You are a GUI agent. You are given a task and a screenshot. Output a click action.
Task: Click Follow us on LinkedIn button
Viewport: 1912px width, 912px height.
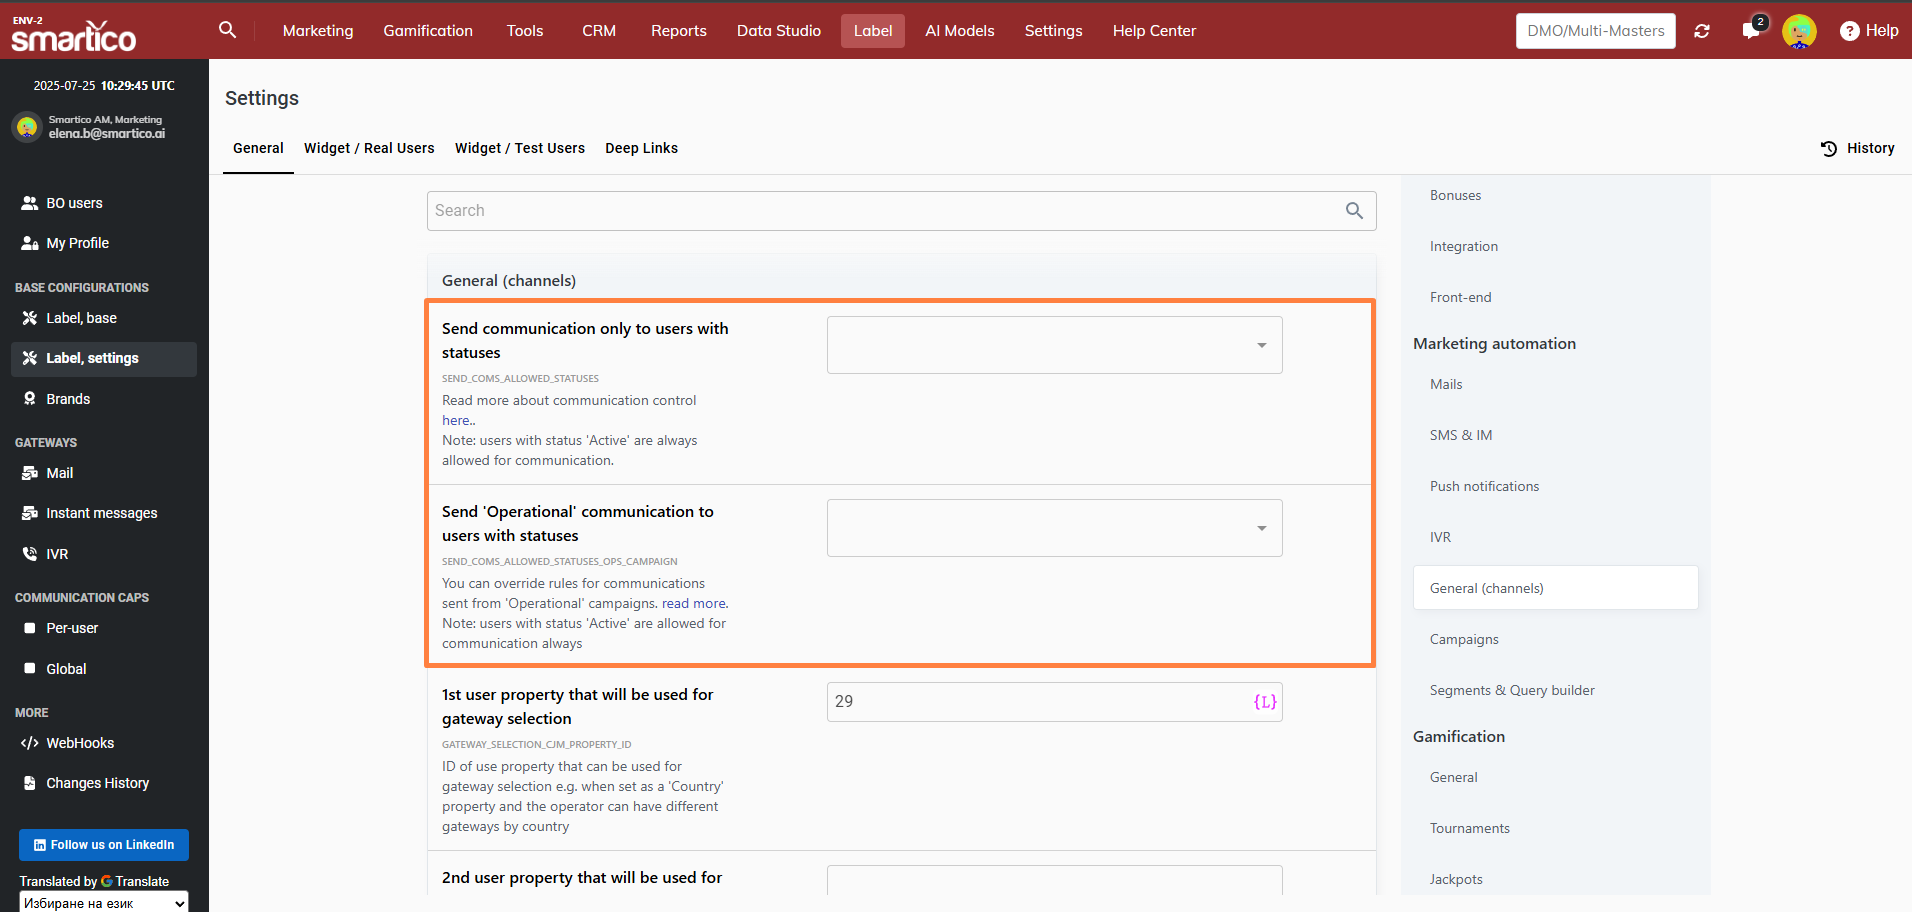pyautogui.click(x=104, y=845)
